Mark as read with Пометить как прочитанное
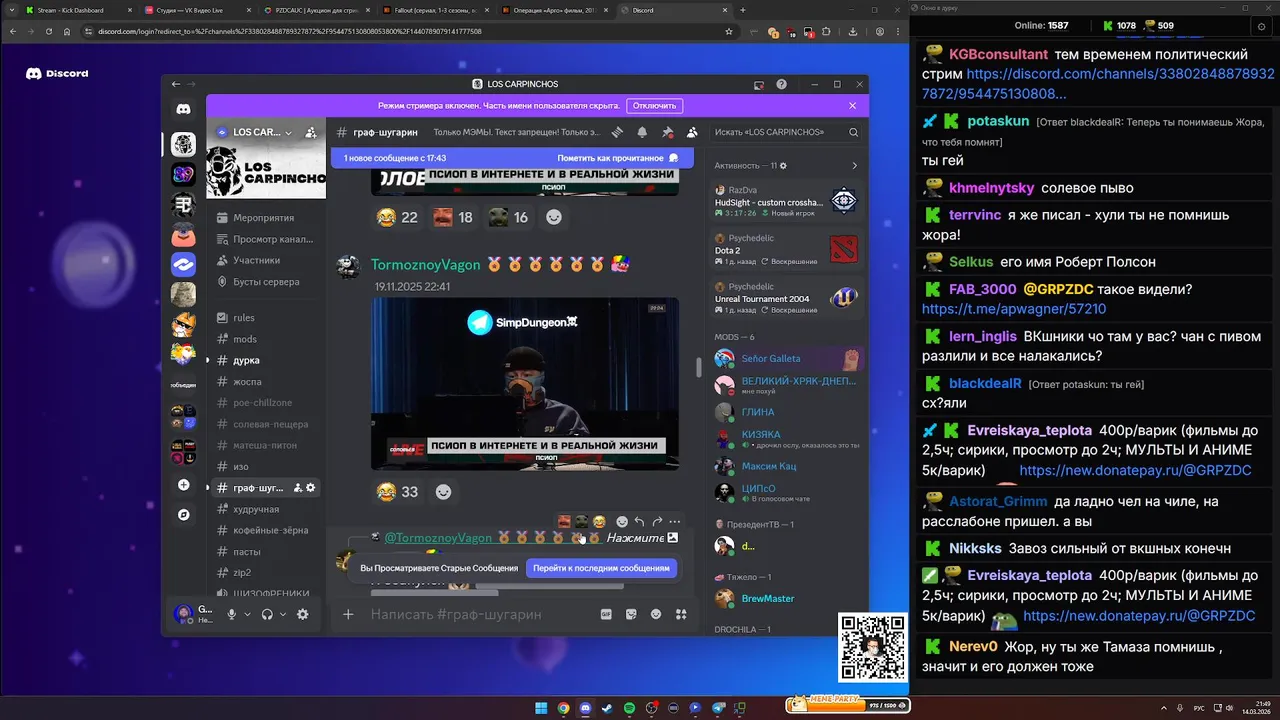This screenshot has height=720, width=1280. [617, 158]
